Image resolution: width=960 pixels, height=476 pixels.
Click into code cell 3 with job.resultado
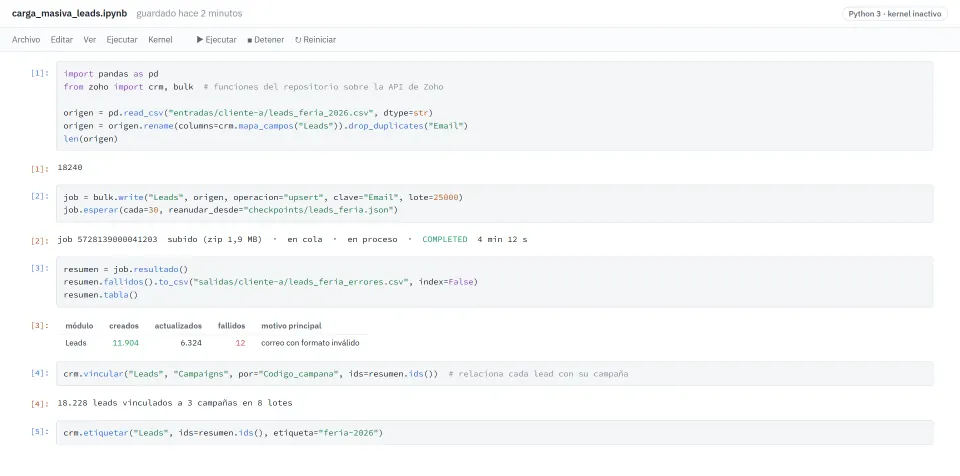(494, 282)
